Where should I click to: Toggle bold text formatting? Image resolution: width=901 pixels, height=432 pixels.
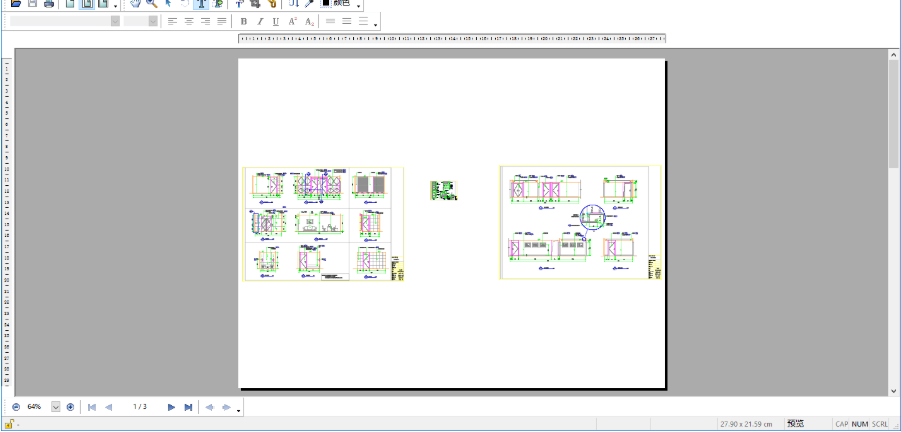tap(244, 21)
